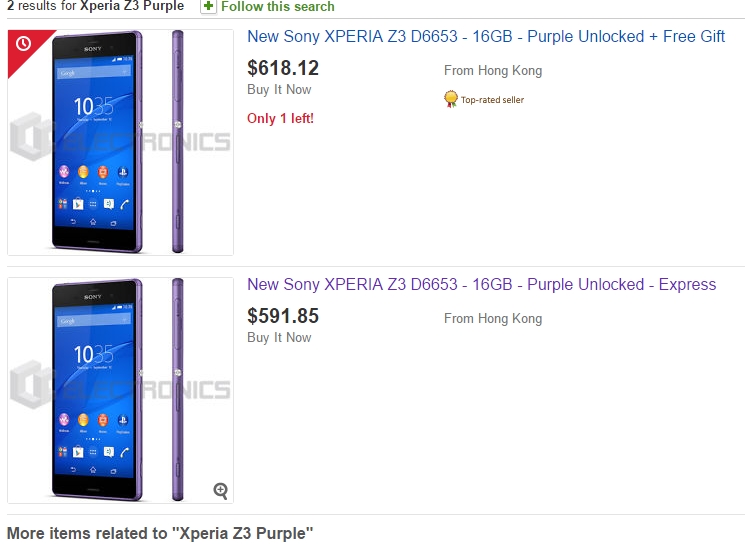This screenshot has height=545, width=745.
Task: Click Buy It Now under the $591.85 price
Action: [x=279, y=338]
